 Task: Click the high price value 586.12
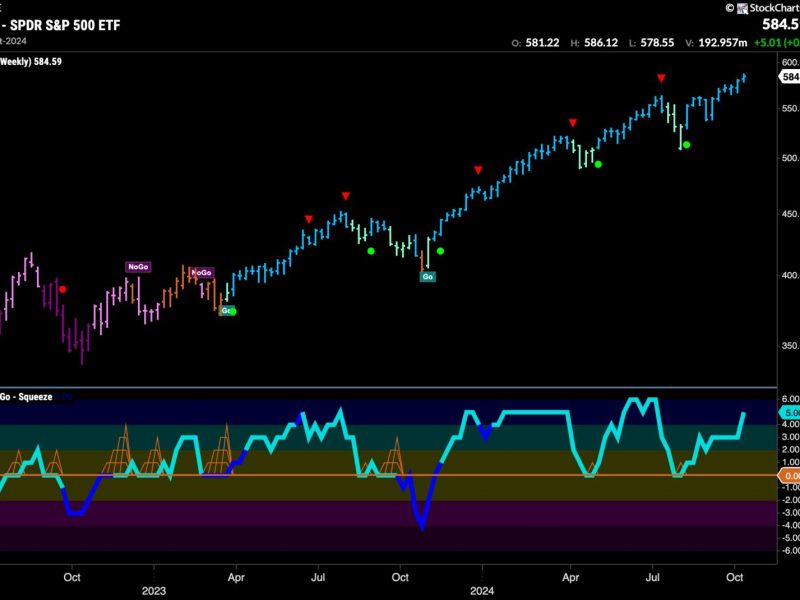[601, 43]
